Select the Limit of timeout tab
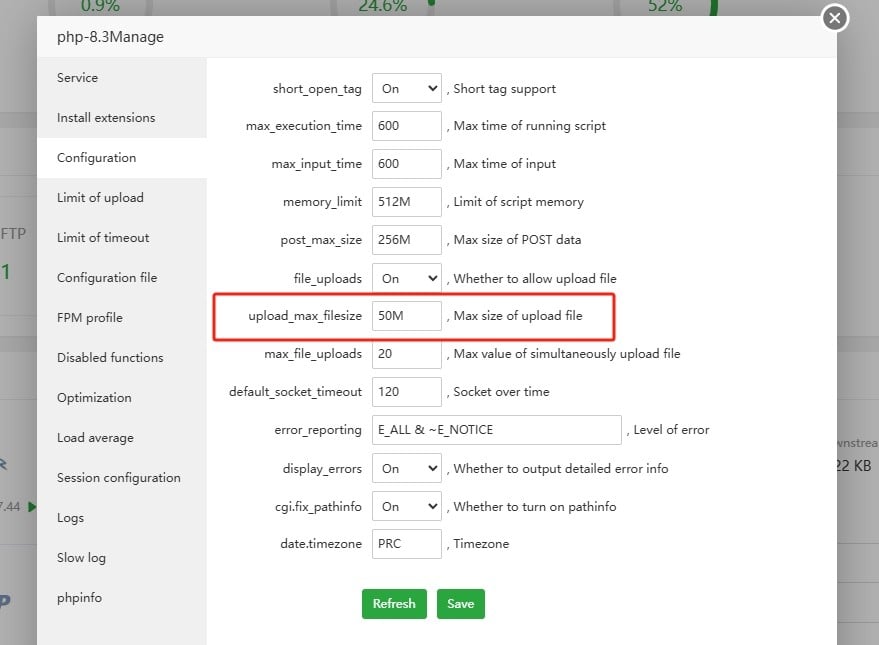The width and height of the screenshot is (879, 645). (x=103, y=238)
